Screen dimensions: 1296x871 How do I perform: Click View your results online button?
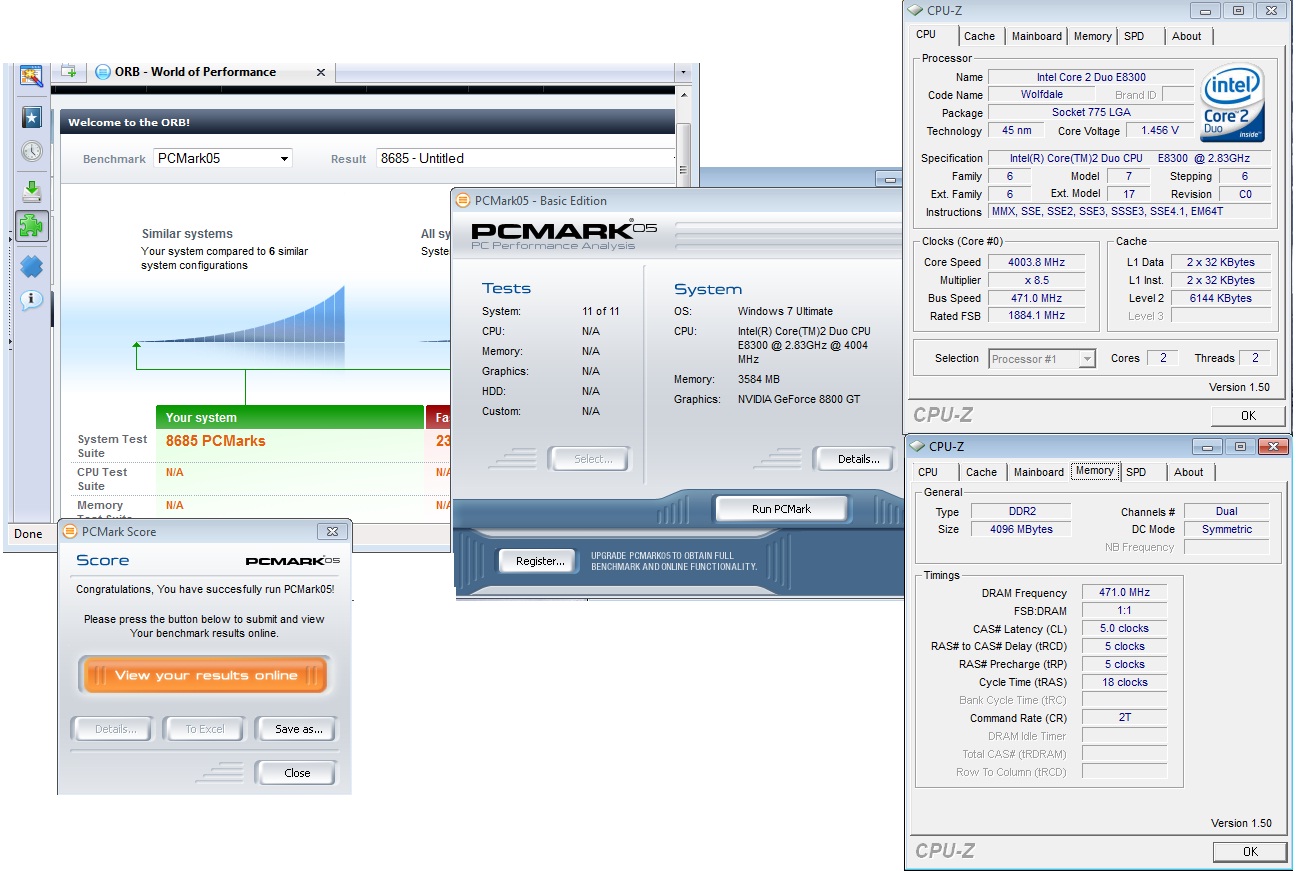point(204,675)
